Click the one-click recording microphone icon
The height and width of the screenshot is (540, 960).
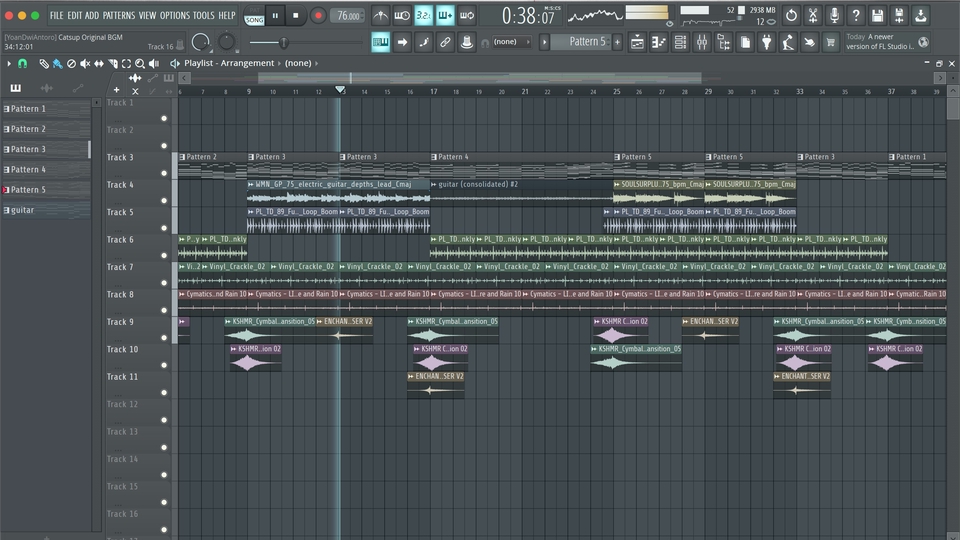[834, 16]
